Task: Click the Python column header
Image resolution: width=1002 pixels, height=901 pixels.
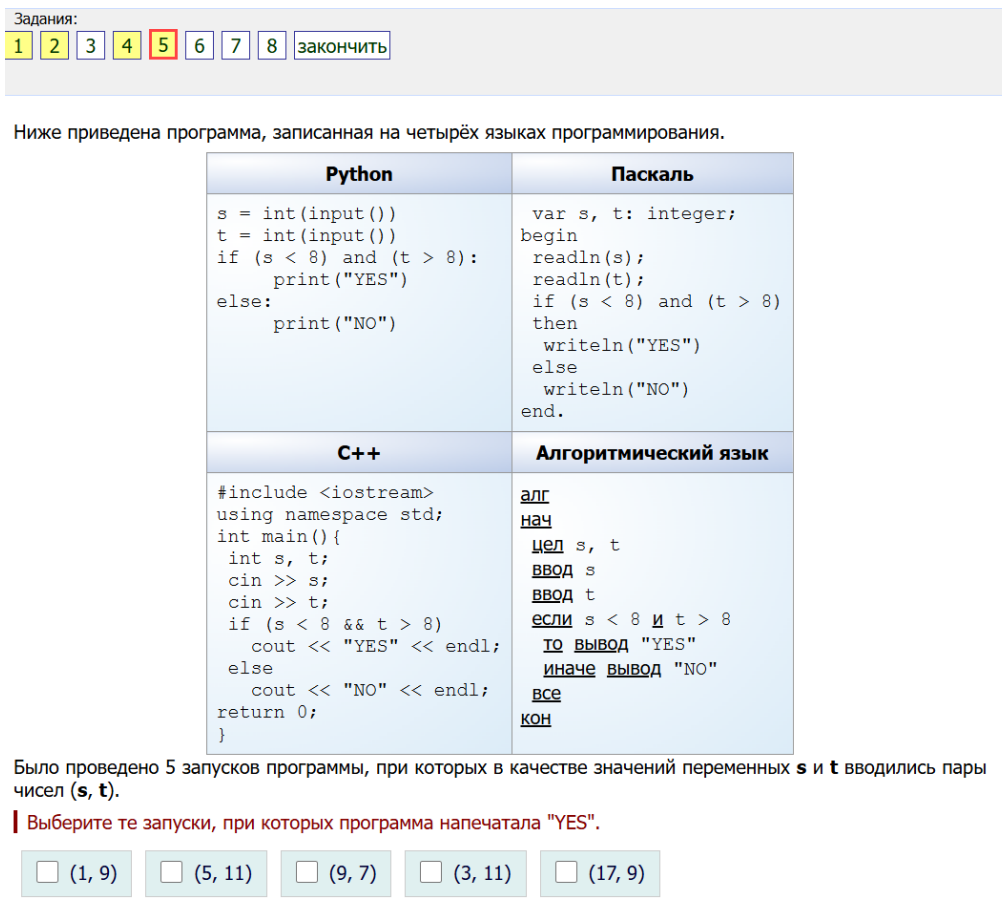Action: (359, 174)
